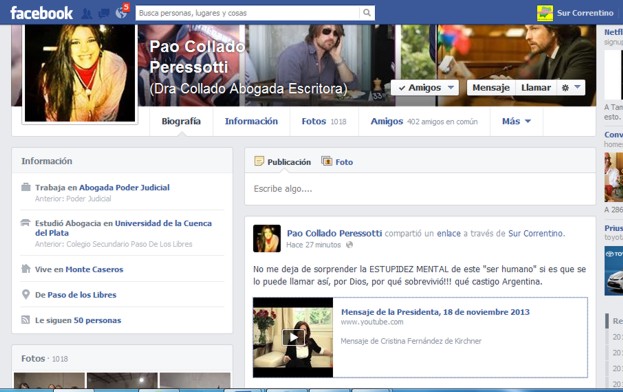Click the Escribe algo text field
This screenshot has width=623, height=392.
(420, 189)
